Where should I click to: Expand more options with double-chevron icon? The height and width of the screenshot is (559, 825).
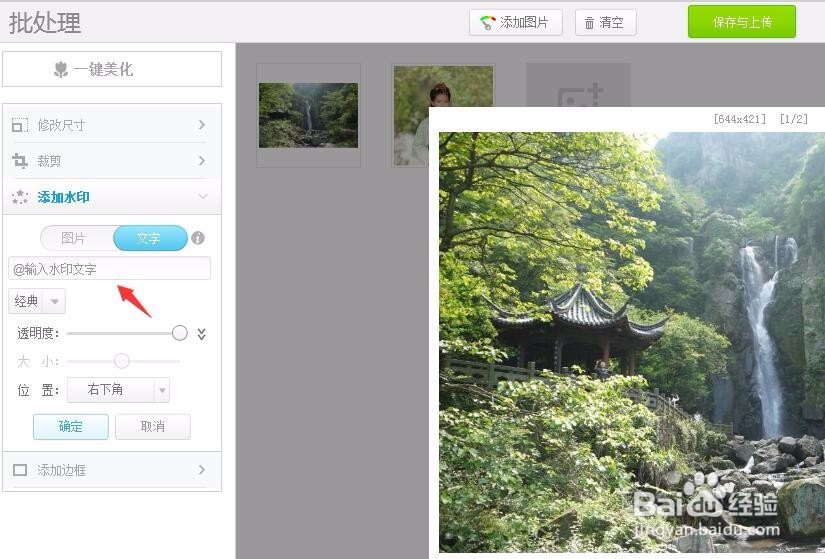(x=202, y=334)
